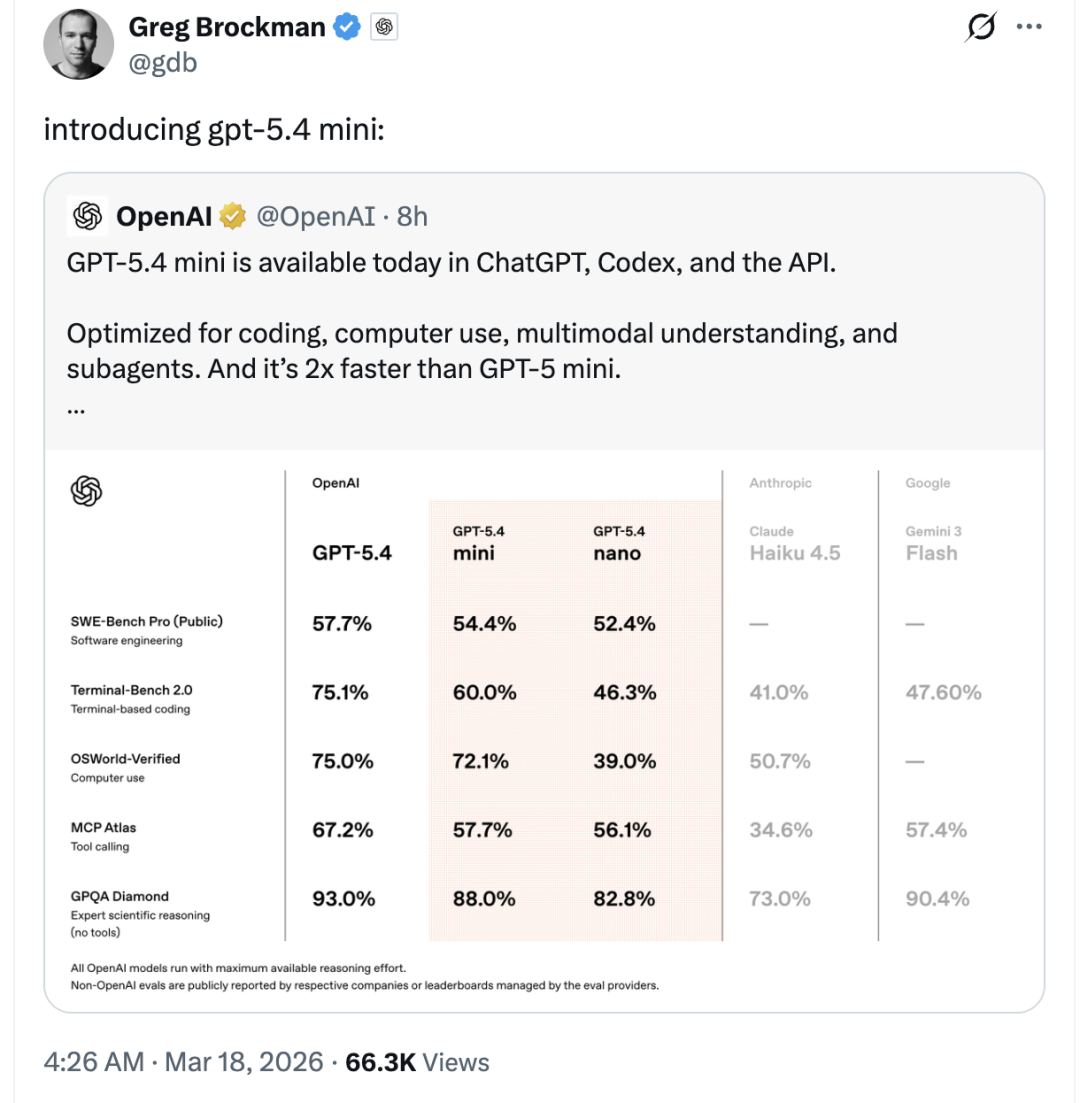Click the OpenAI logo inside the benchmark image
Viewport: 1080px width, 1103px height.
pos(87,491)
